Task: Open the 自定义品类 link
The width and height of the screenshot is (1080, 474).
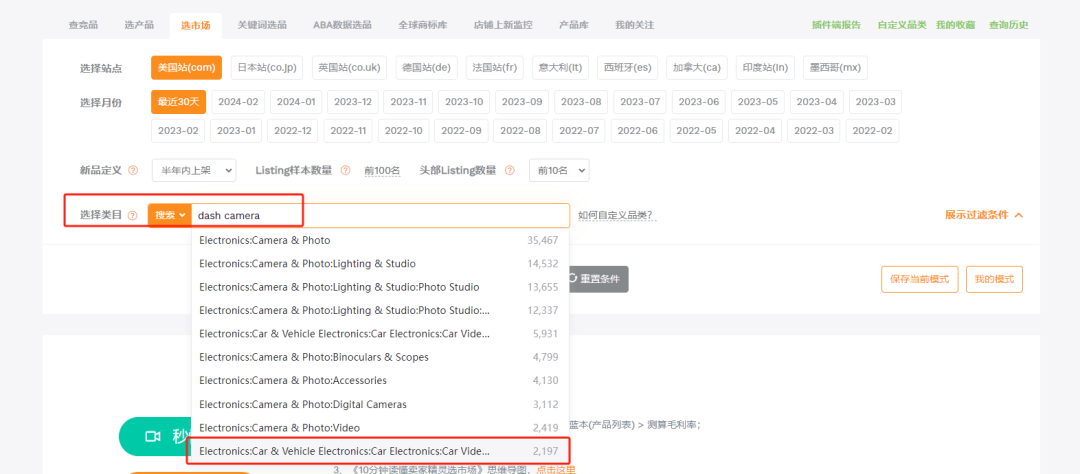Action: coord(902,25)
